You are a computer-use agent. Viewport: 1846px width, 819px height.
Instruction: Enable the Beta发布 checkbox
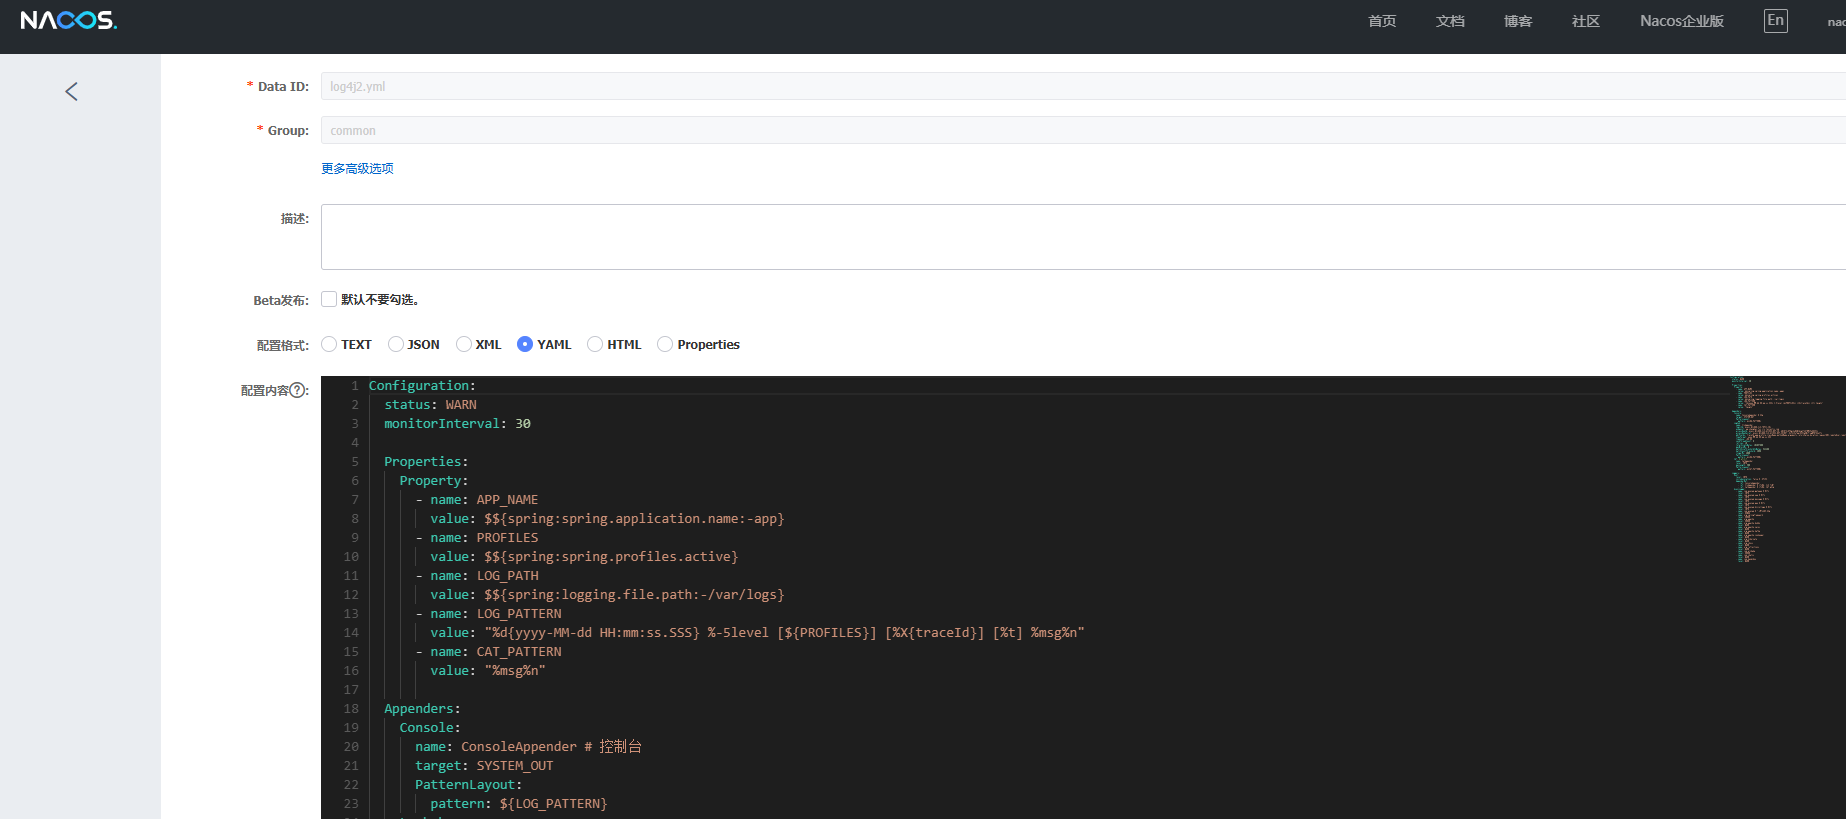[x=329, y=299]
